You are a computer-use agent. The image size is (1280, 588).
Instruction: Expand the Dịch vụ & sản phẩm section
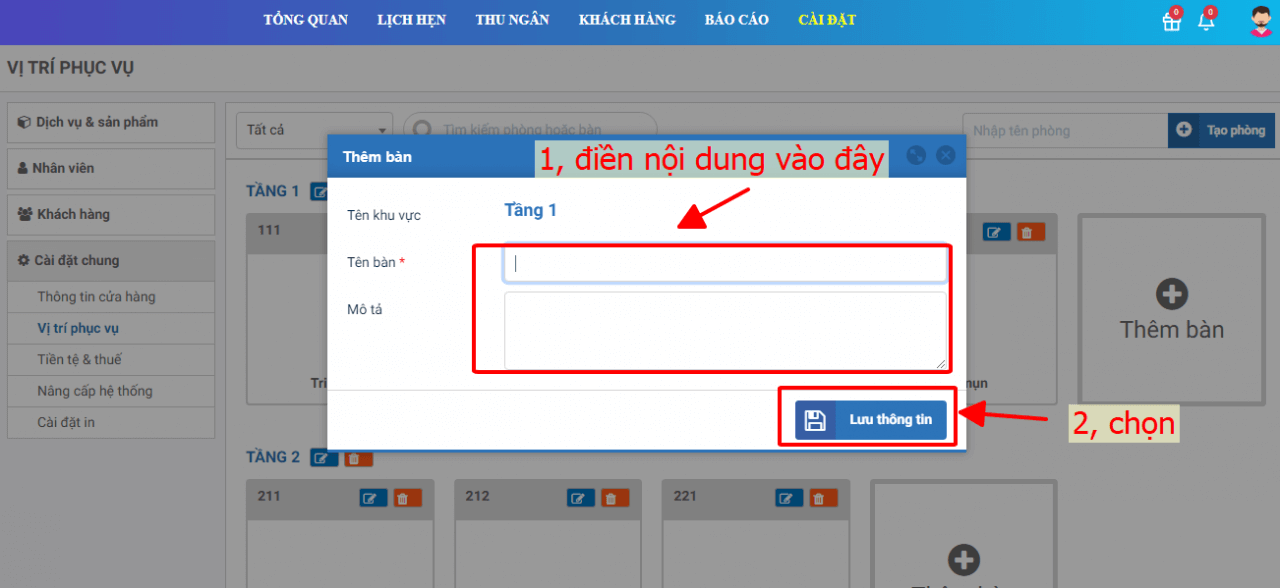111,122
